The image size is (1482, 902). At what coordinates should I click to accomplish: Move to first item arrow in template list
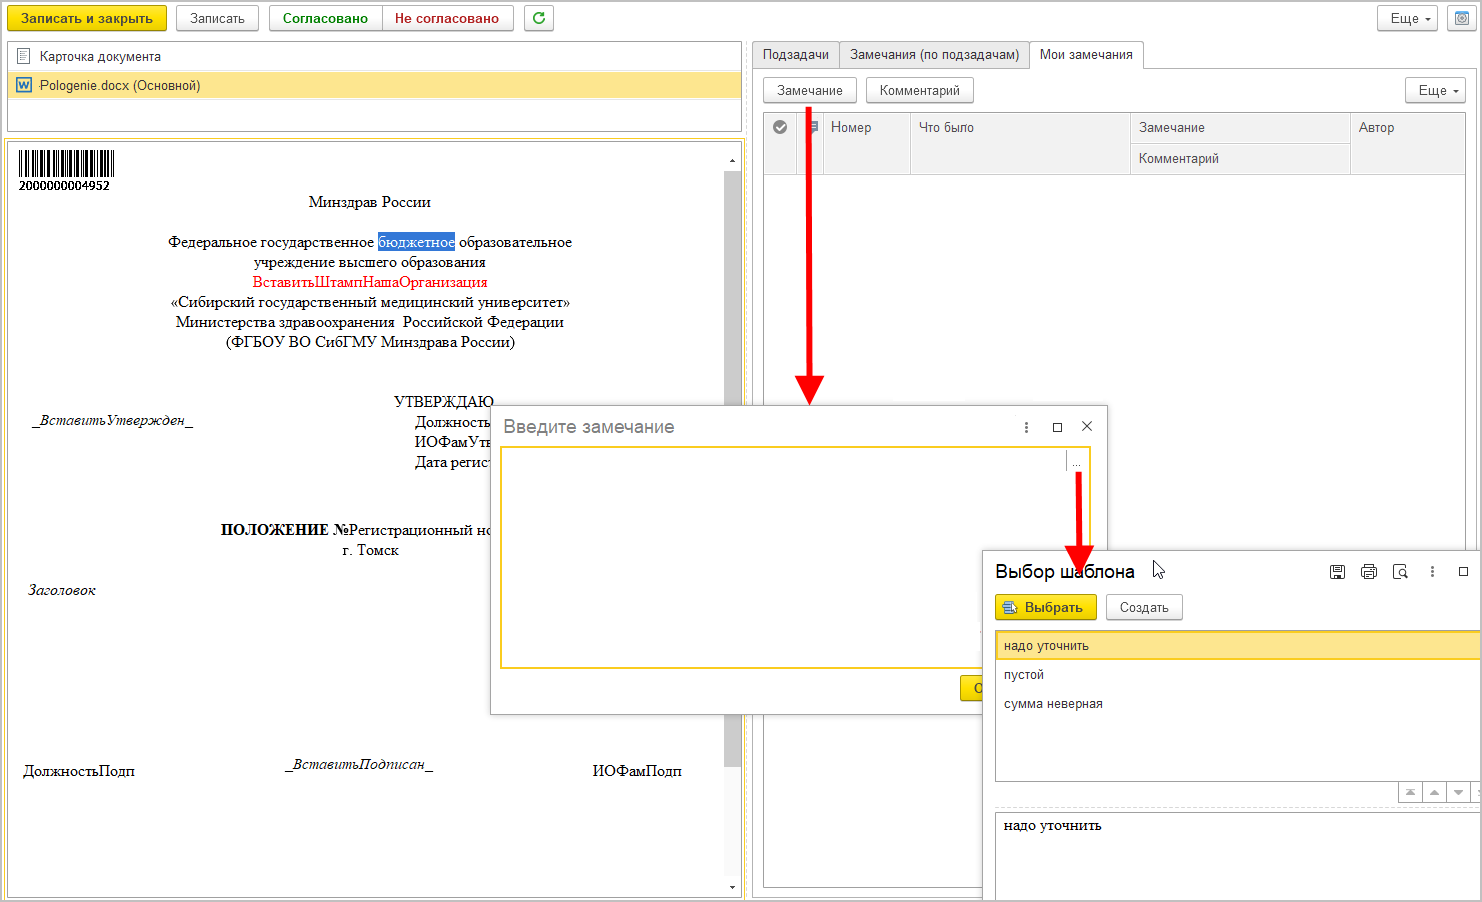(x=1410, y=792)
